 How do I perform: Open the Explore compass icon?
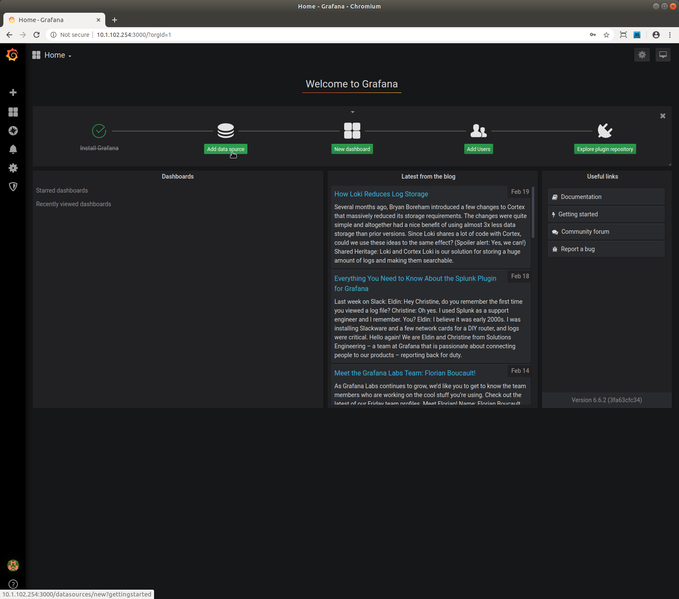point(13,131)
